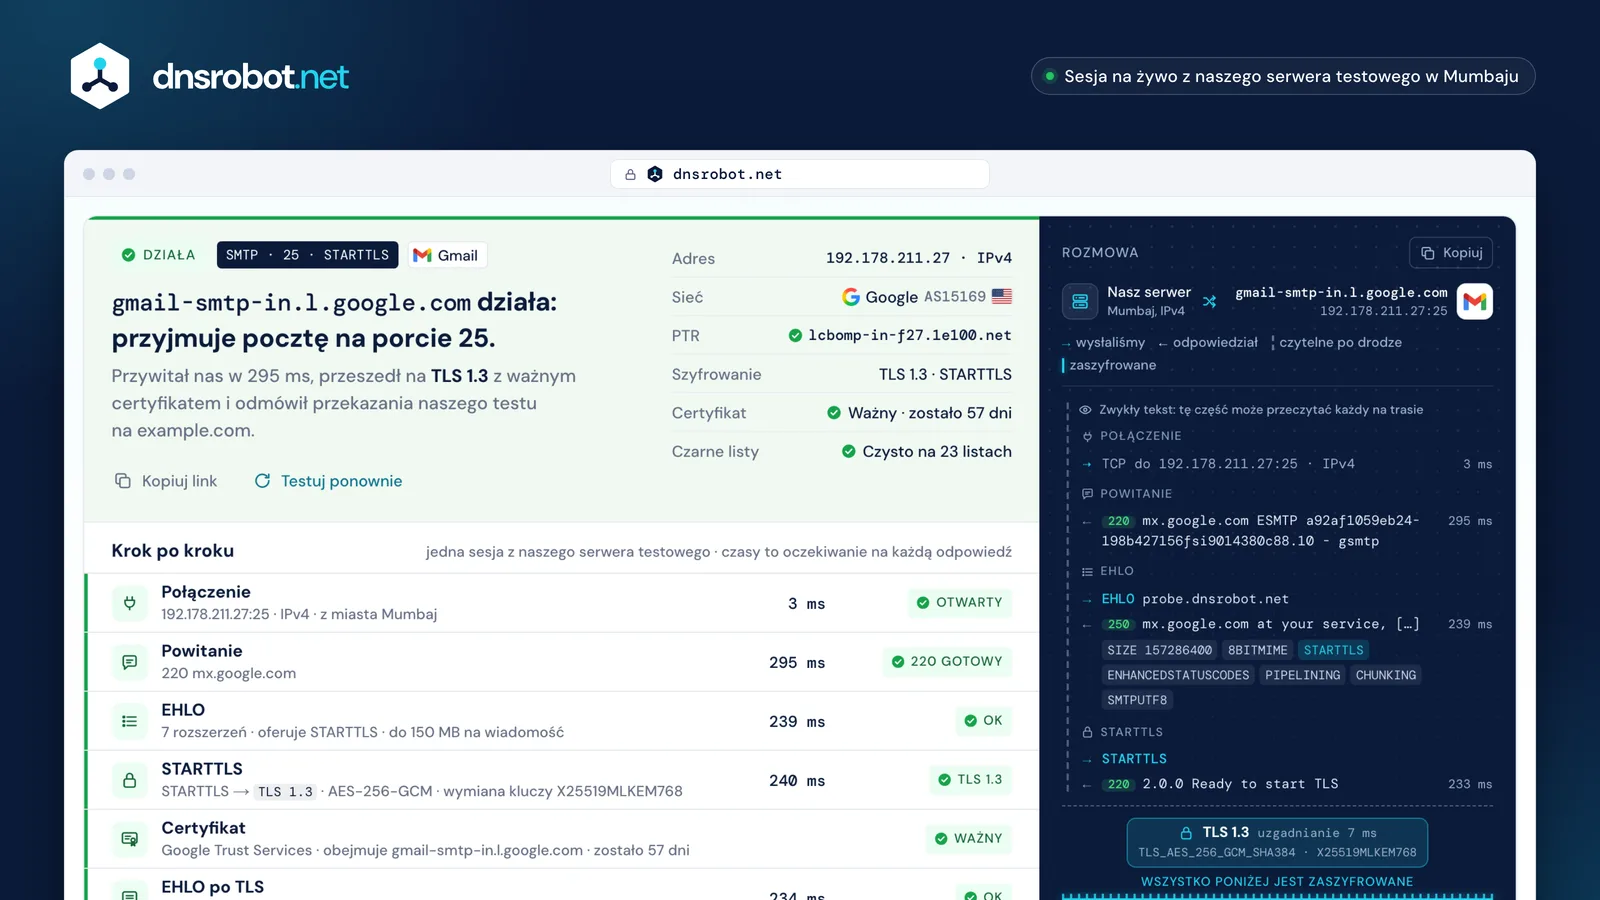The image size is (1600, 900).
Task: Click the crossing arrows icon between servers
Action: 1210,301
